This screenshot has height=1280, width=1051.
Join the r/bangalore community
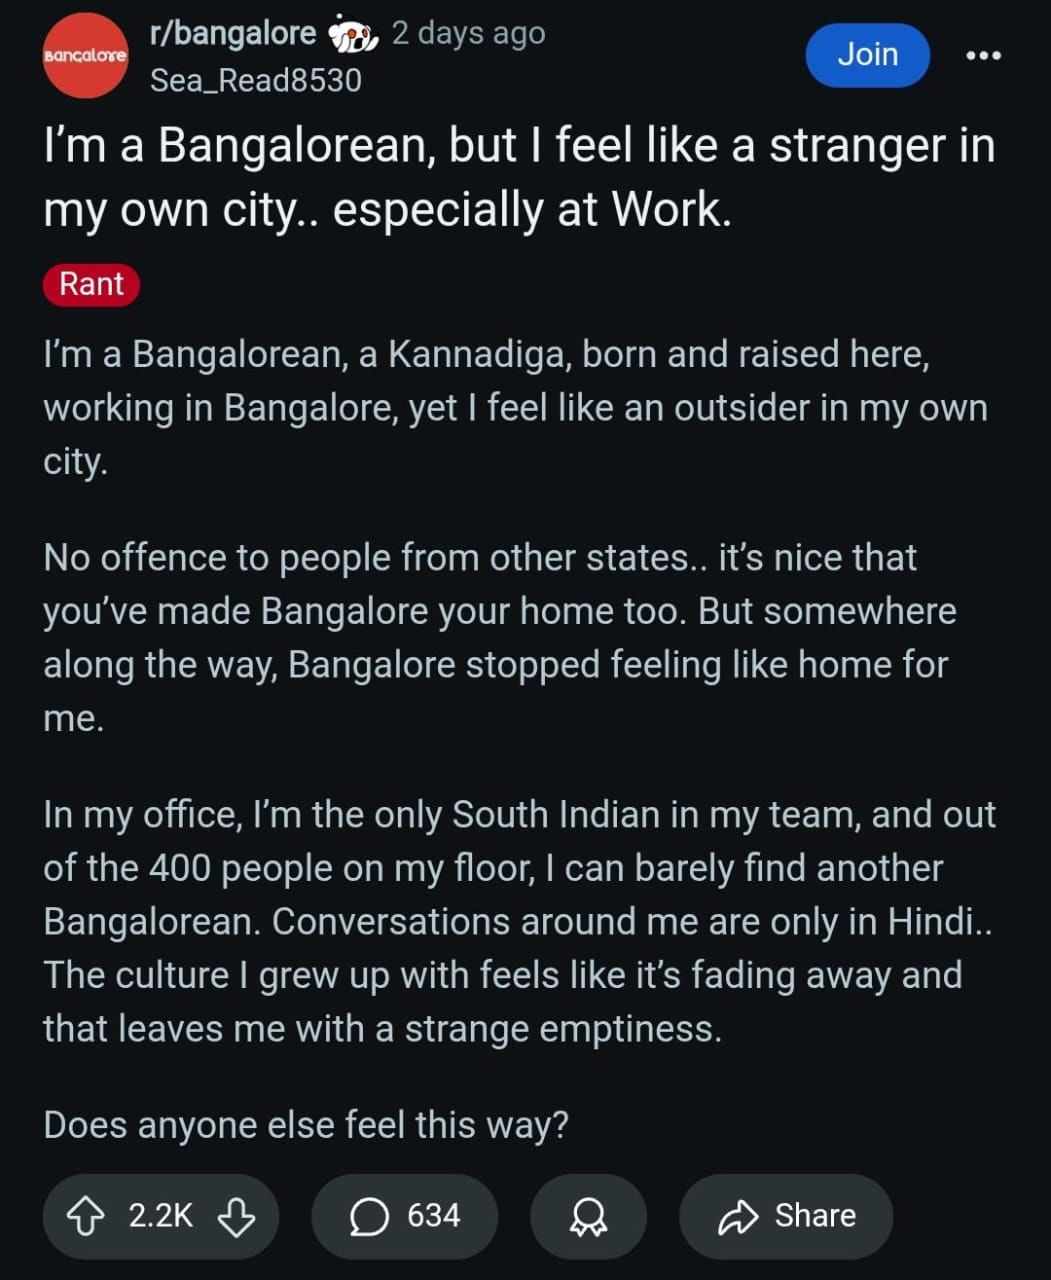(x=867, y=55)
